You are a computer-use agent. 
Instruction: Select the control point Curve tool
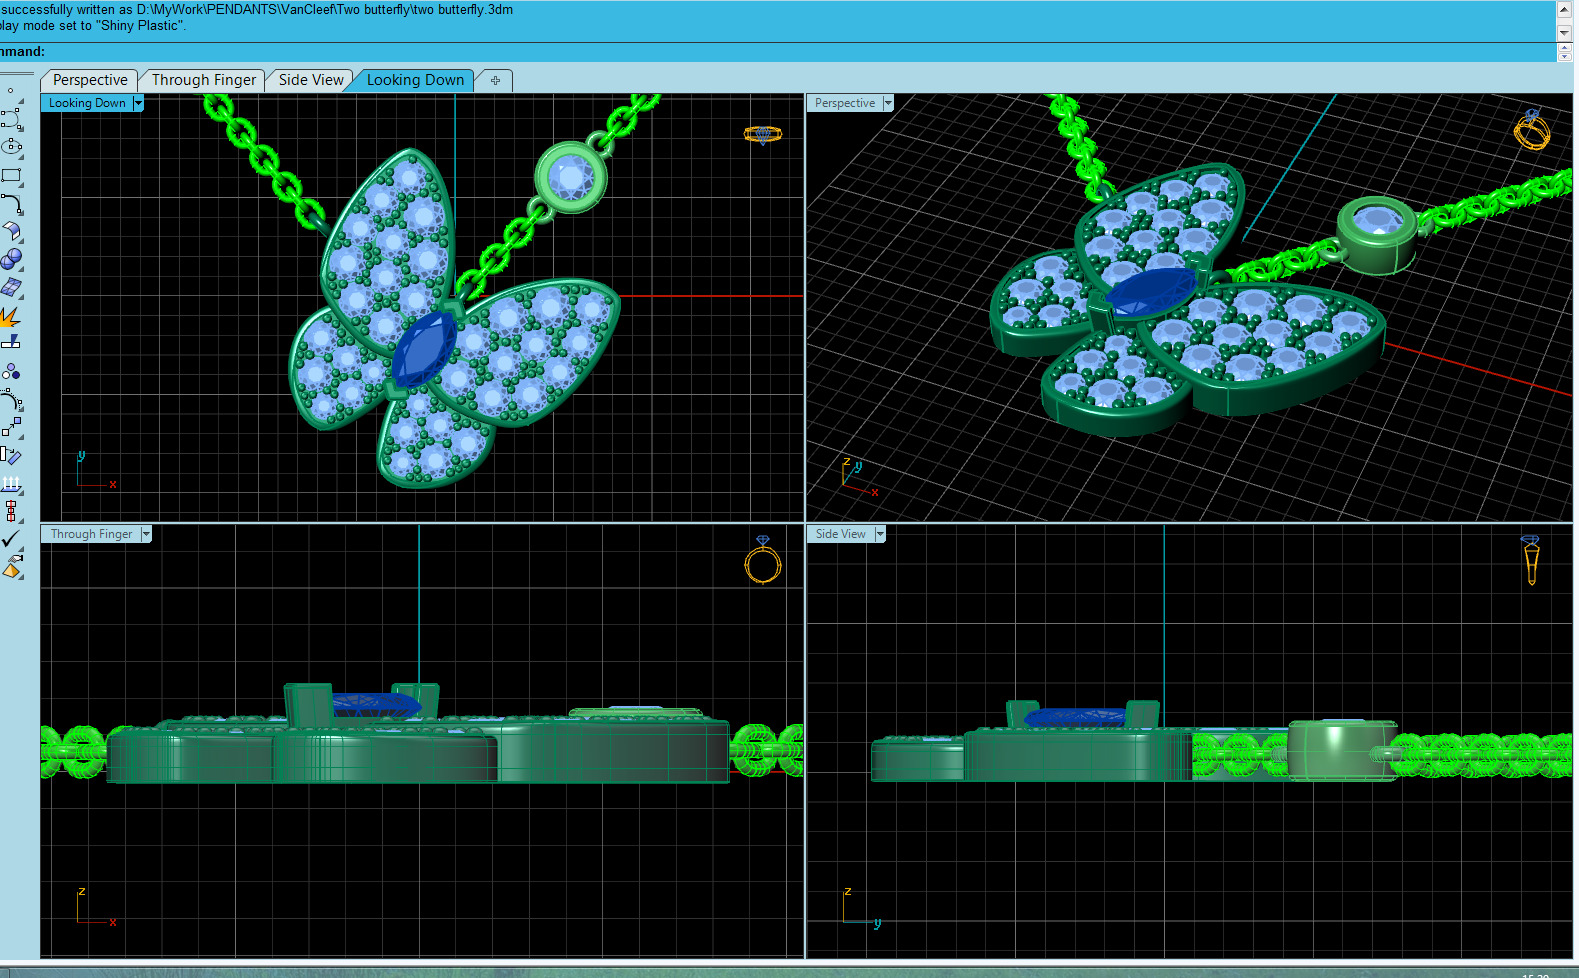(11, 118)
